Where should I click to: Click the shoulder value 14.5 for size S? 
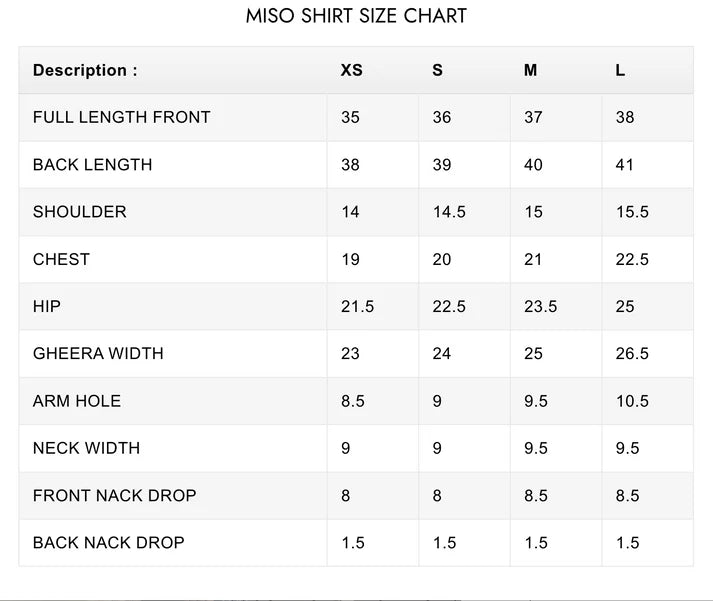pos(449,212)
